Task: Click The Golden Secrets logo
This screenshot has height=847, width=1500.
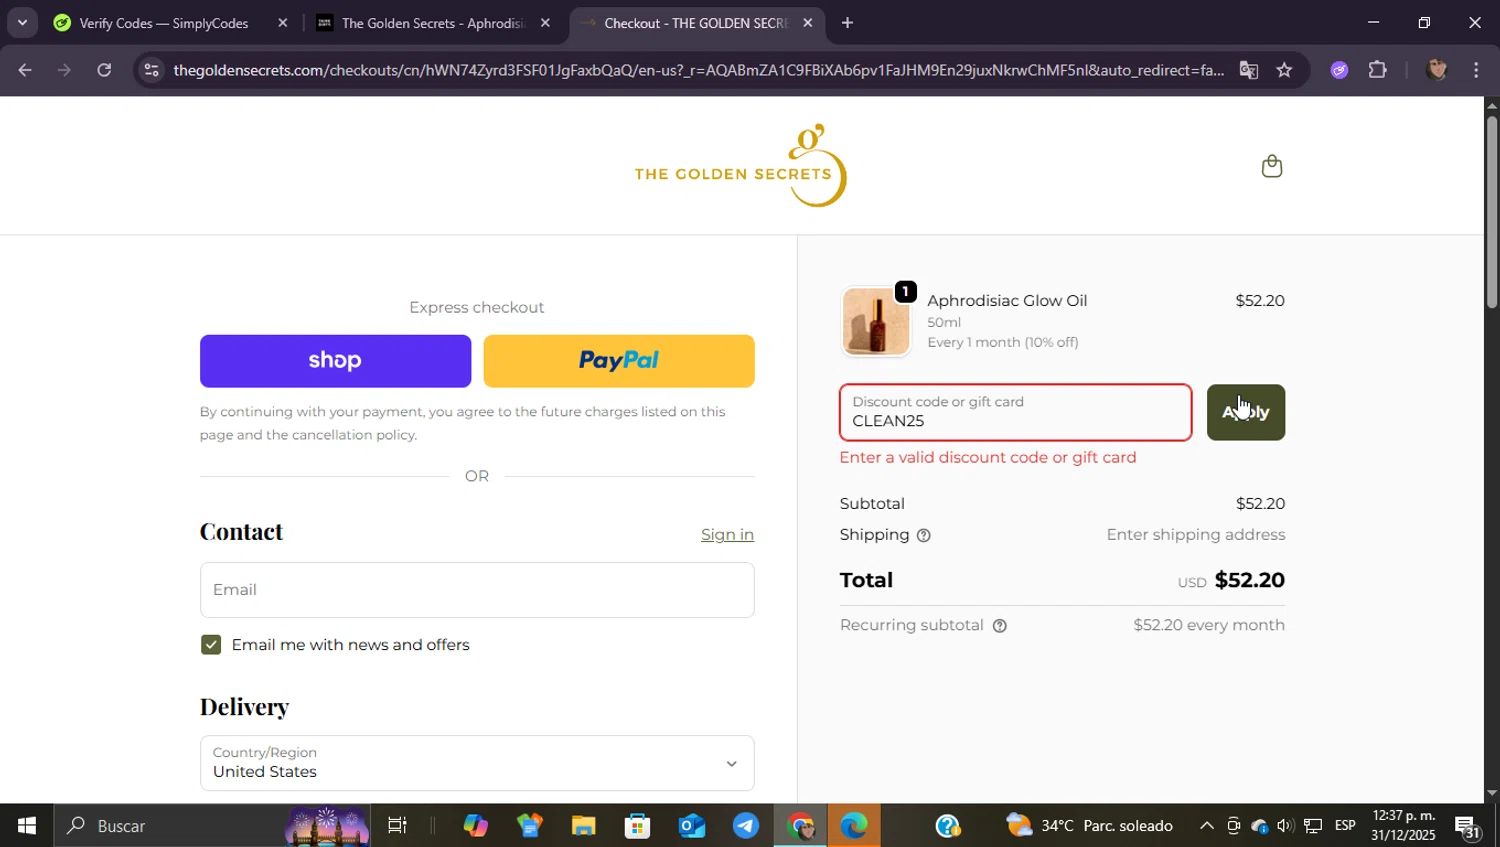Action: point(740,166)
